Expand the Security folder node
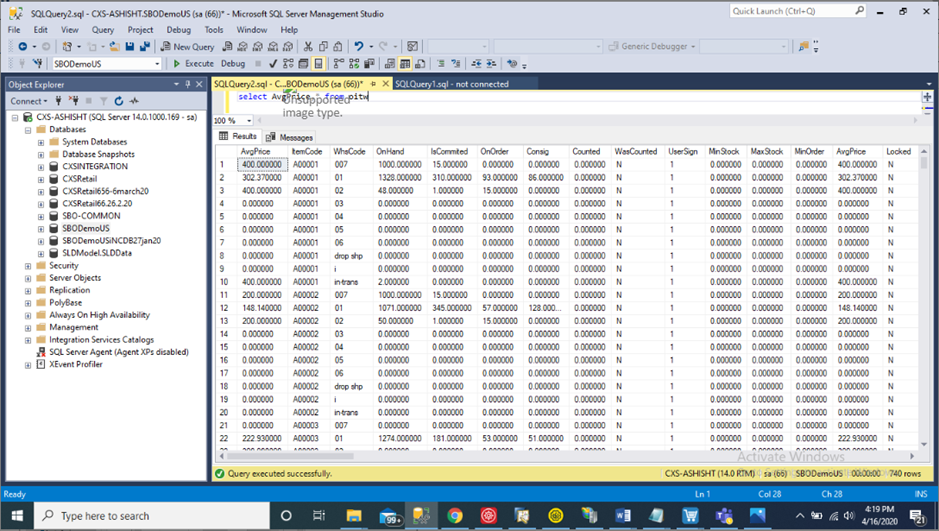Screen dimensions: 939x531 tap(28, 266)
